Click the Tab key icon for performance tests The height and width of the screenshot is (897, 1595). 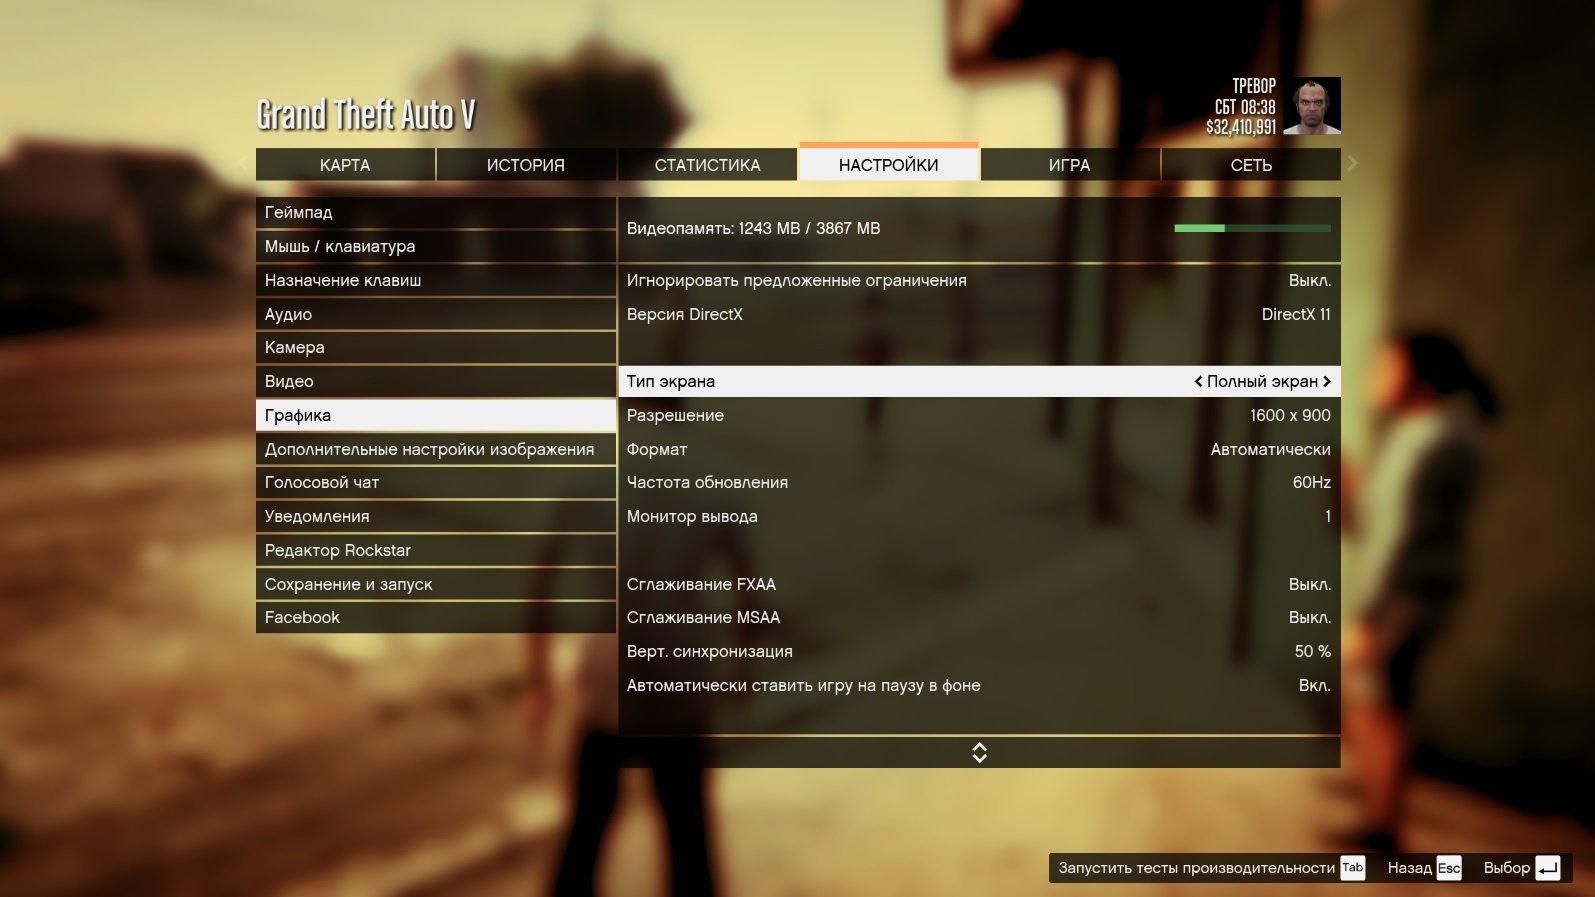click(1352, 868)
